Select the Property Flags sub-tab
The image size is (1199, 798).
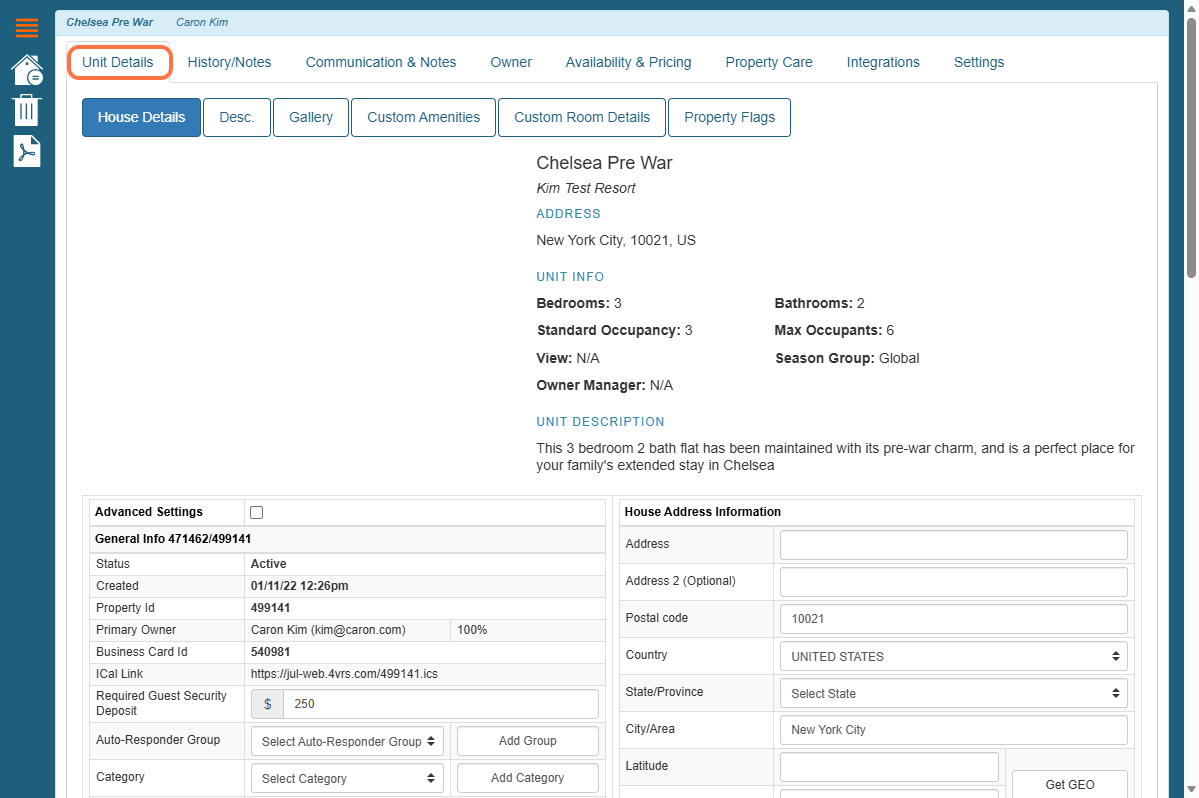729,118
